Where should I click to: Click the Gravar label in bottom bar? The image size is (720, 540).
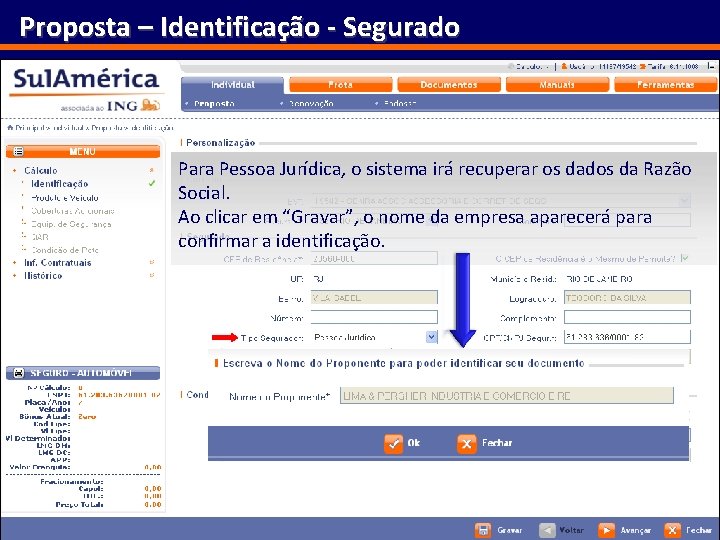click(x=510, y=530)
